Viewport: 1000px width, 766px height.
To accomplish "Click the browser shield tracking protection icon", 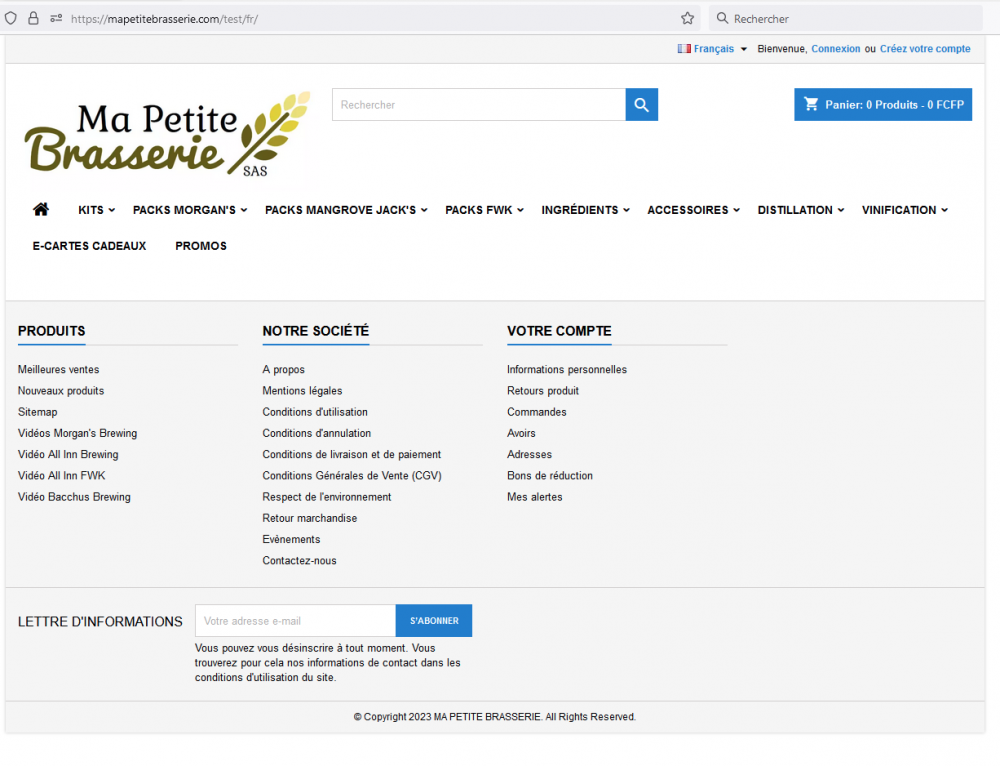I will [x=11, y=18].
